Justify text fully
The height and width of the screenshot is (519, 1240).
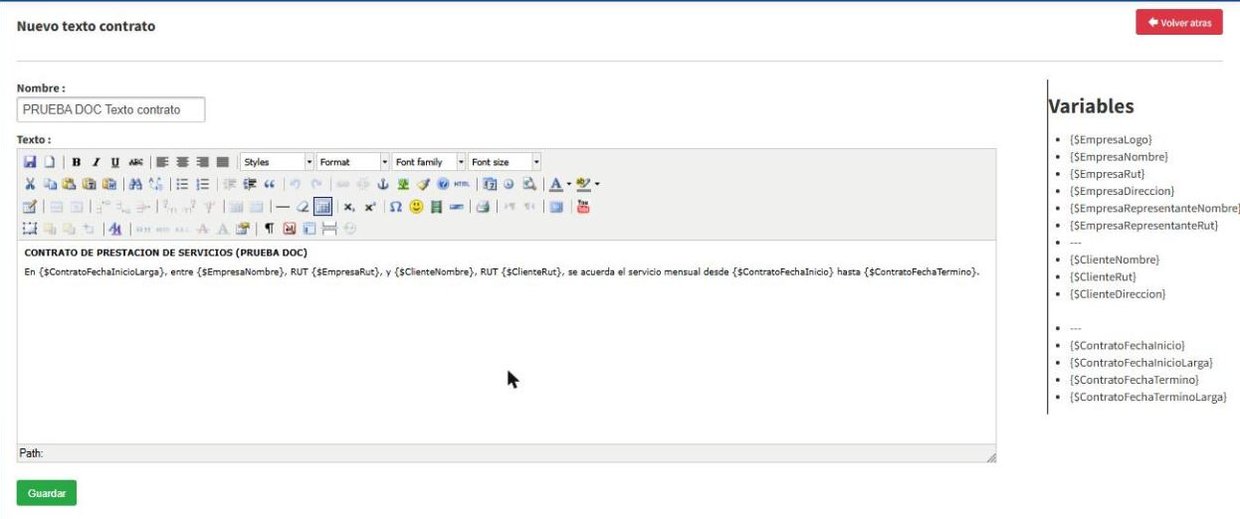click(x=223, y=162)
